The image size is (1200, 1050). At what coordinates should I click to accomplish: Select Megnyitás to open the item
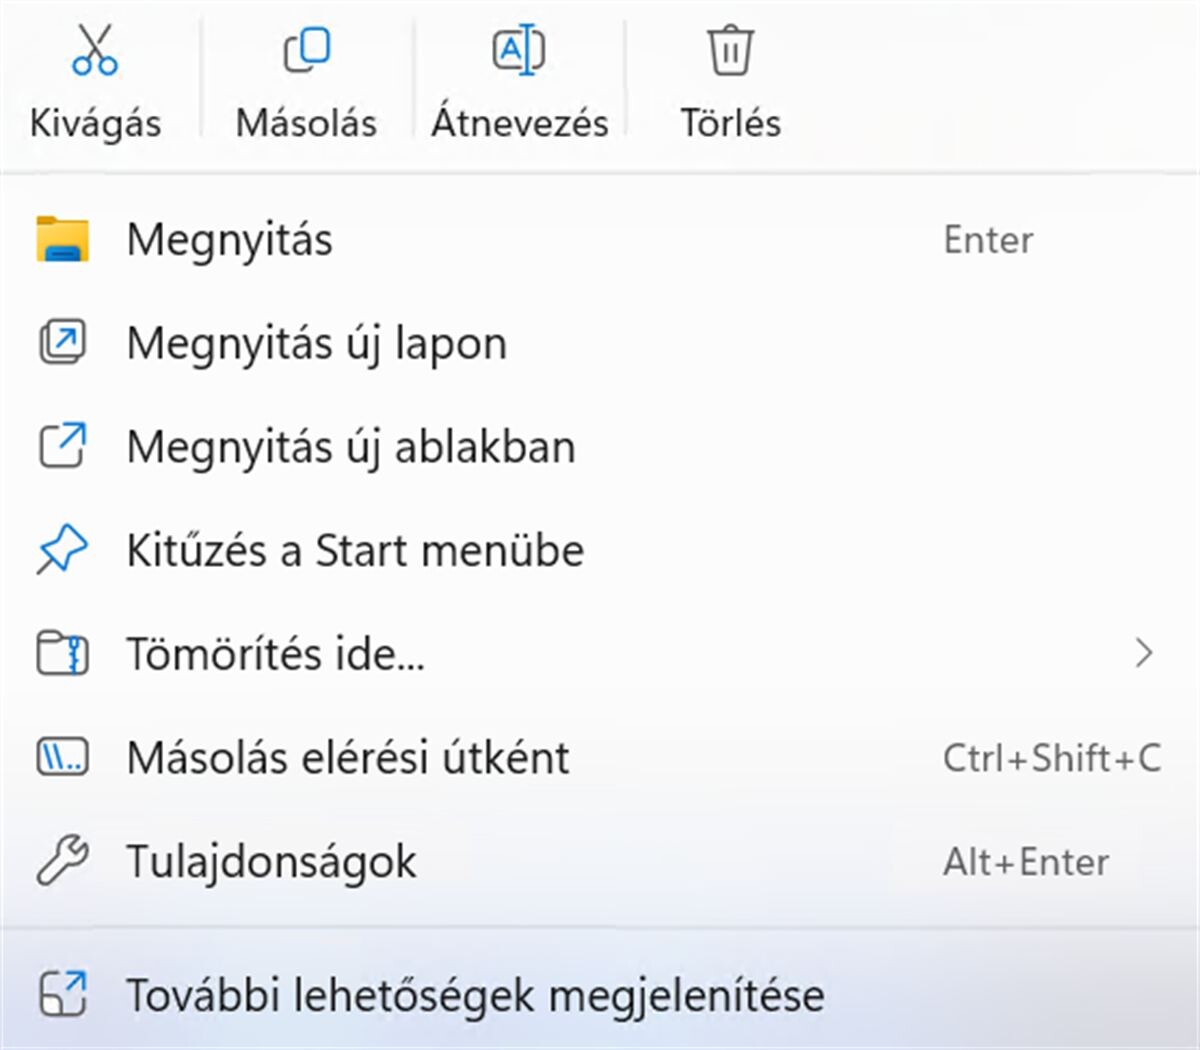230,240
